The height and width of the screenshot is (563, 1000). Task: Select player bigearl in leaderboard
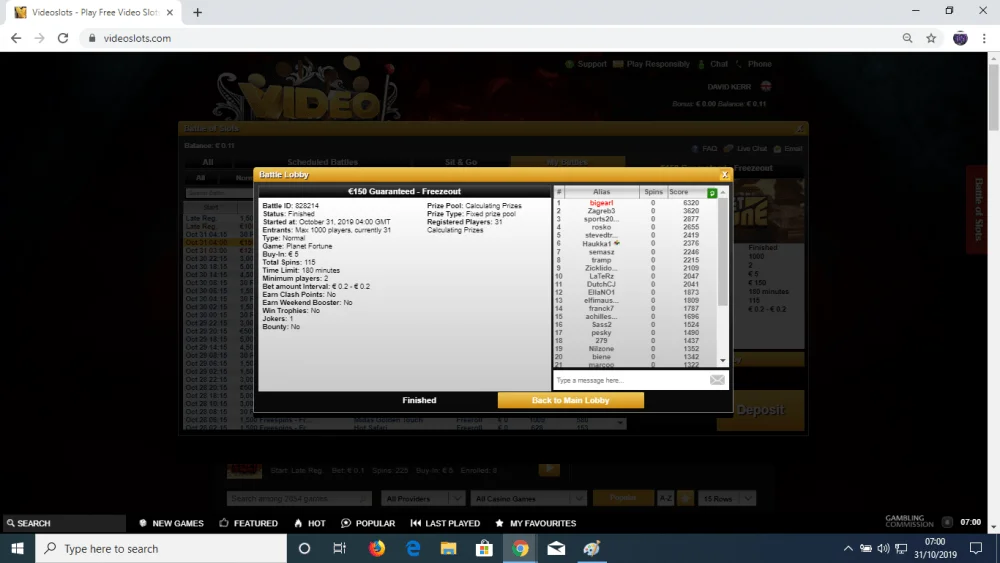(x=601, y=203)
